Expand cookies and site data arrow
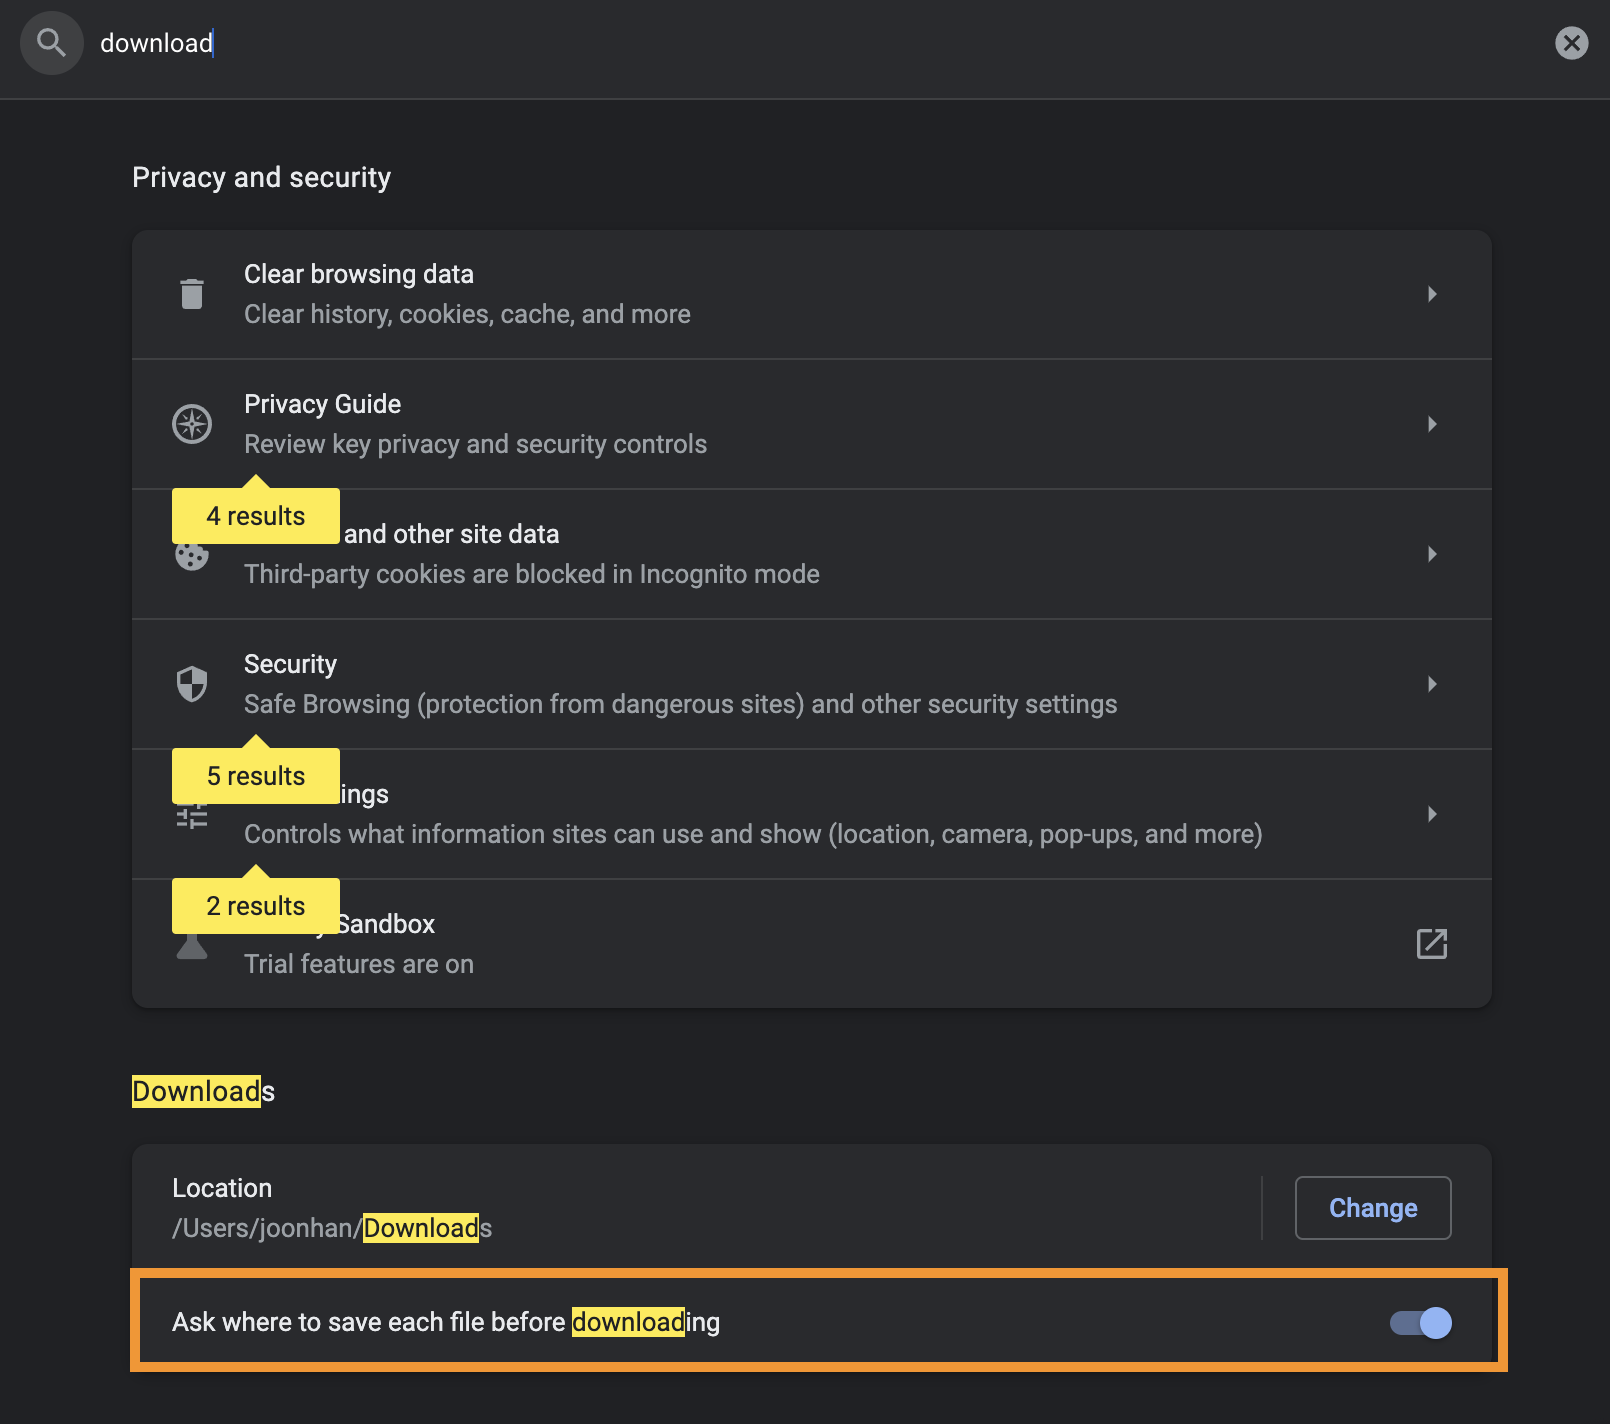Viewport: 1610px width, 1424px height. click(1432, 554)
